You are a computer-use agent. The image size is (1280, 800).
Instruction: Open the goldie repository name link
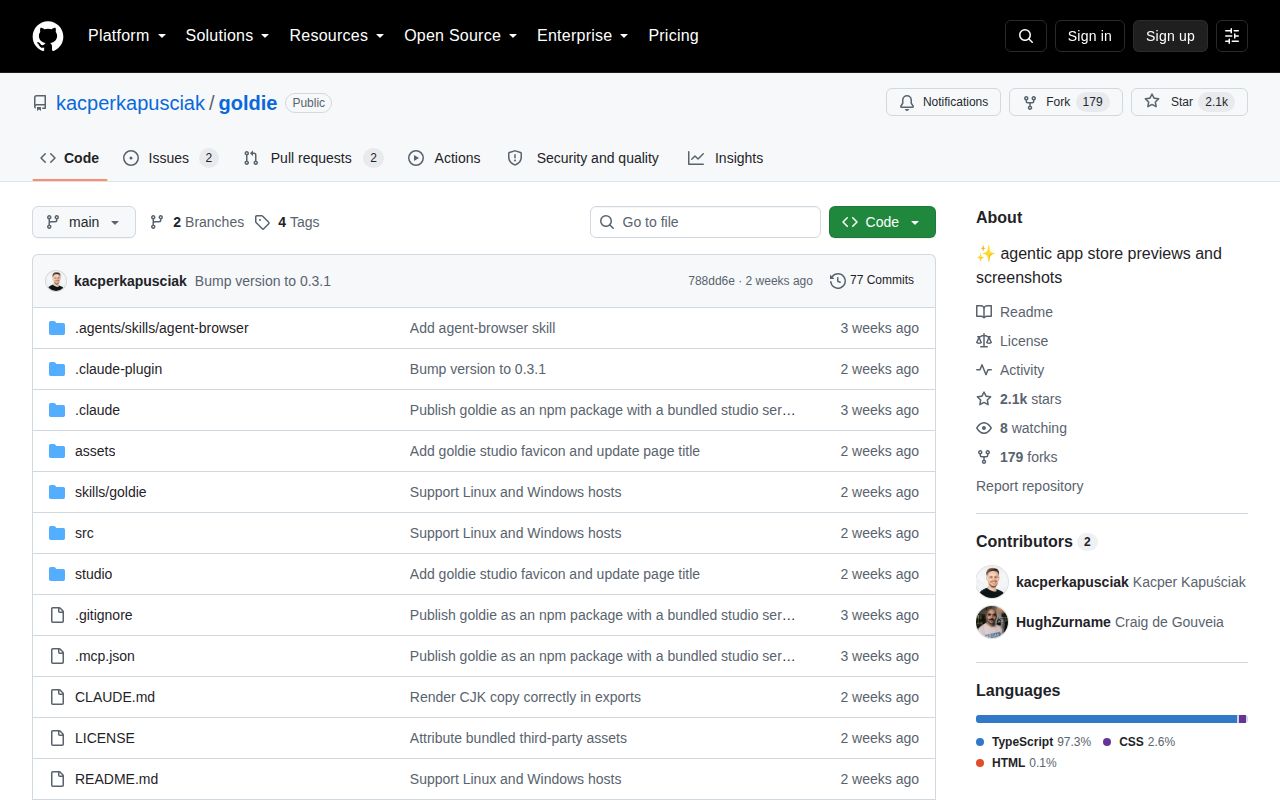click(x=248, y=103)
